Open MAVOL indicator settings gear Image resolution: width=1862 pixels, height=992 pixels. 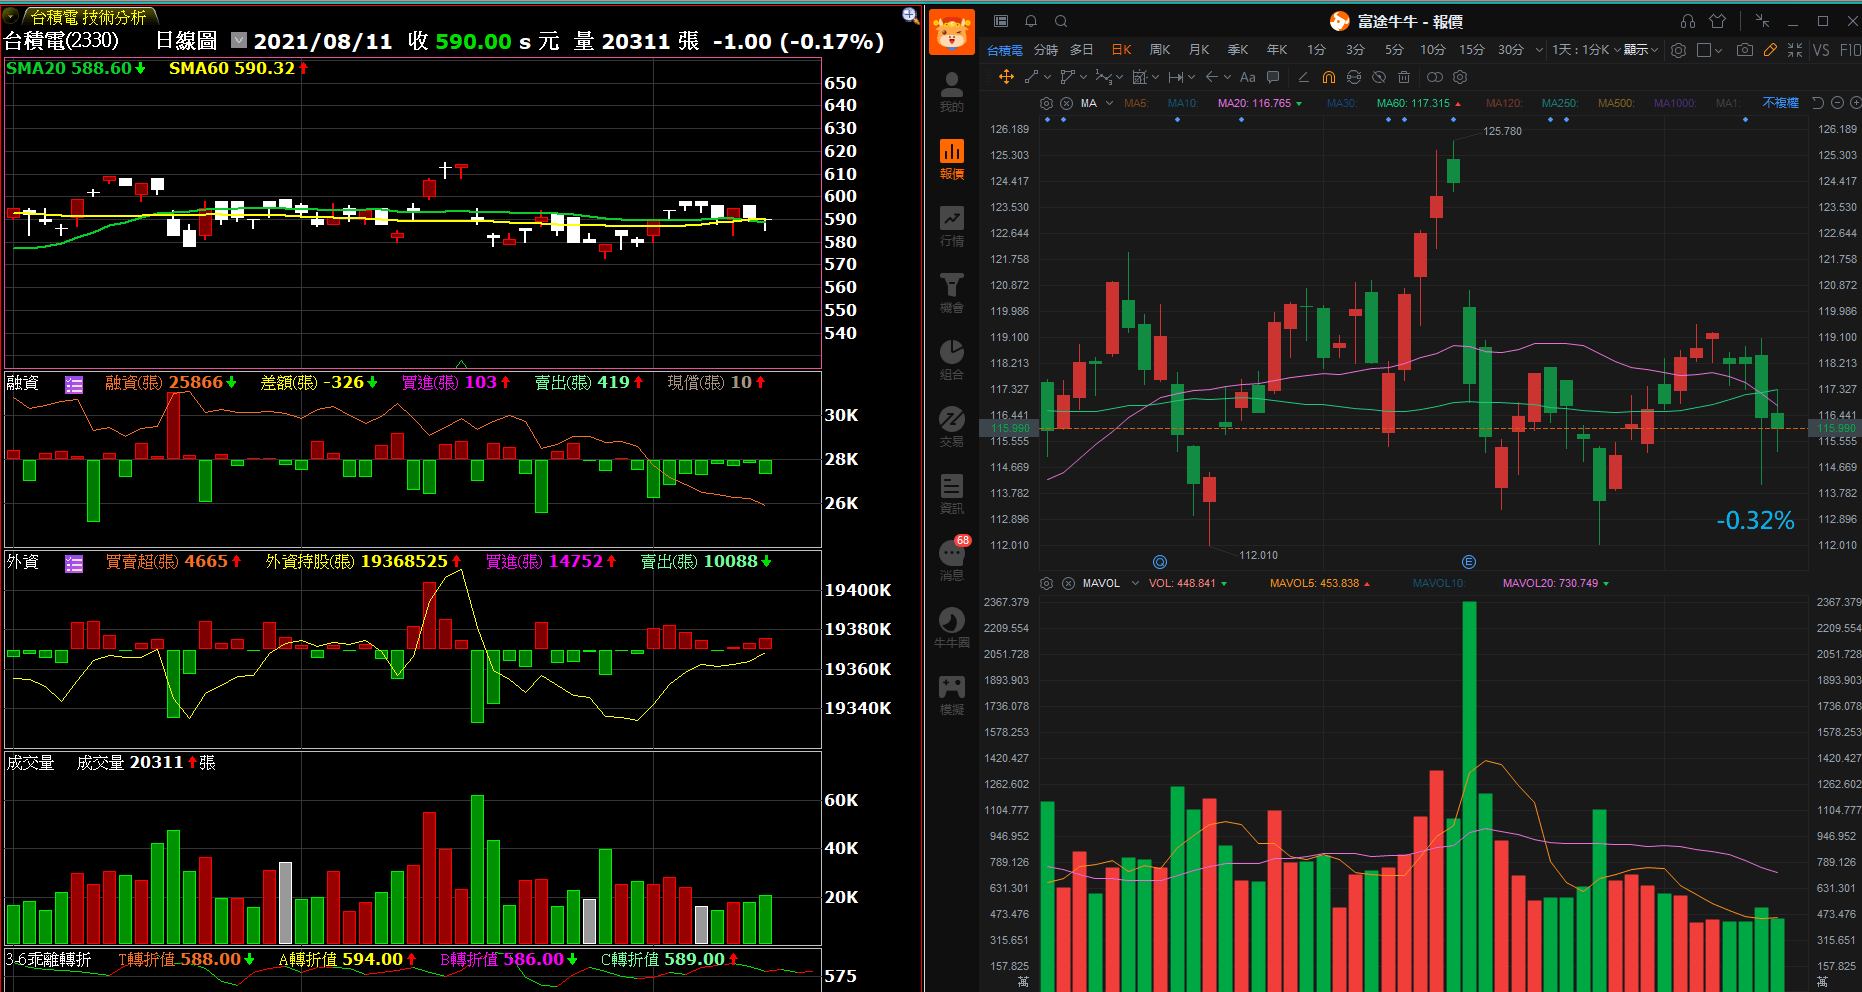coord(1046,583)
